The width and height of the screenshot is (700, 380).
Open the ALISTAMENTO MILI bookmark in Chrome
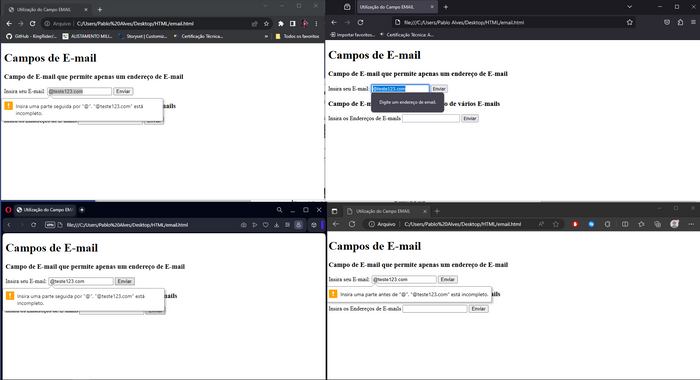(88, 36)
